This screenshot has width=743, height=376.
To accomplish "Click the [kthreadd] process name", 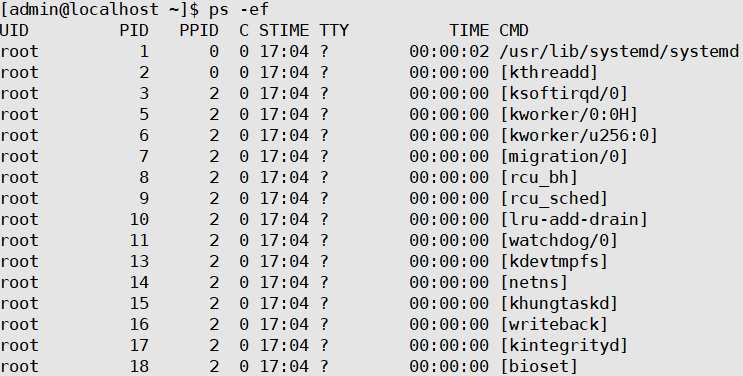I will tap(549, 73).
